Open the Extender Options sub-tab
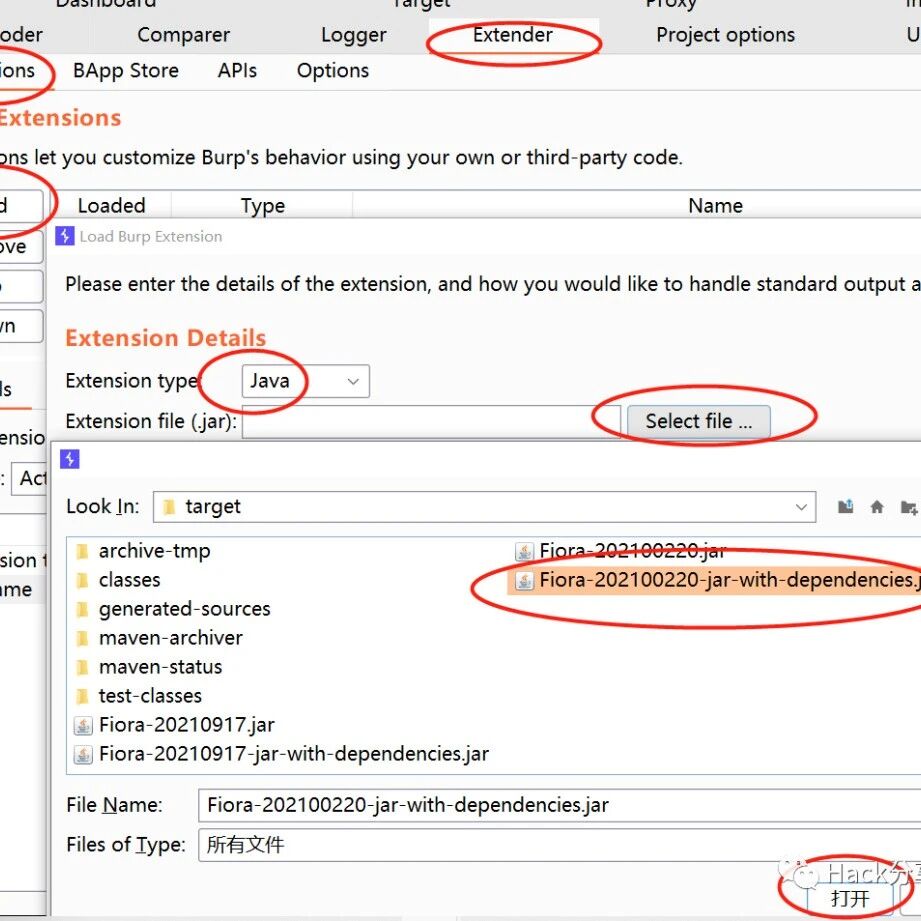The width and height of the screenshot is (921, 921). tap(333, 70)
